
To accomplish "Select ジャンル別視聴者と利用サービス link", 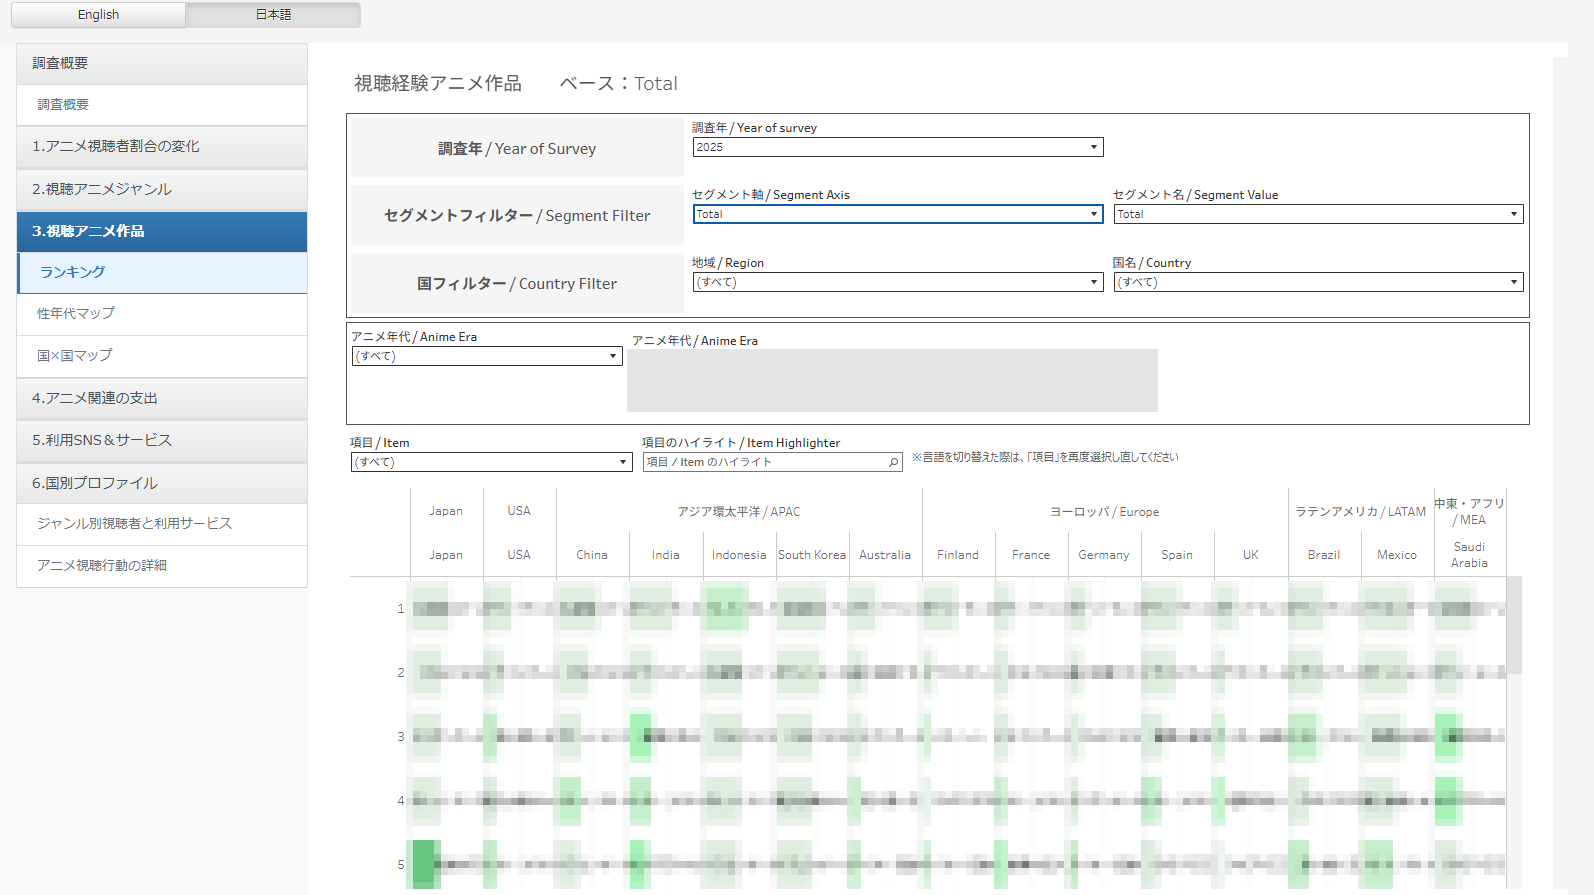I will click(162, 524).
